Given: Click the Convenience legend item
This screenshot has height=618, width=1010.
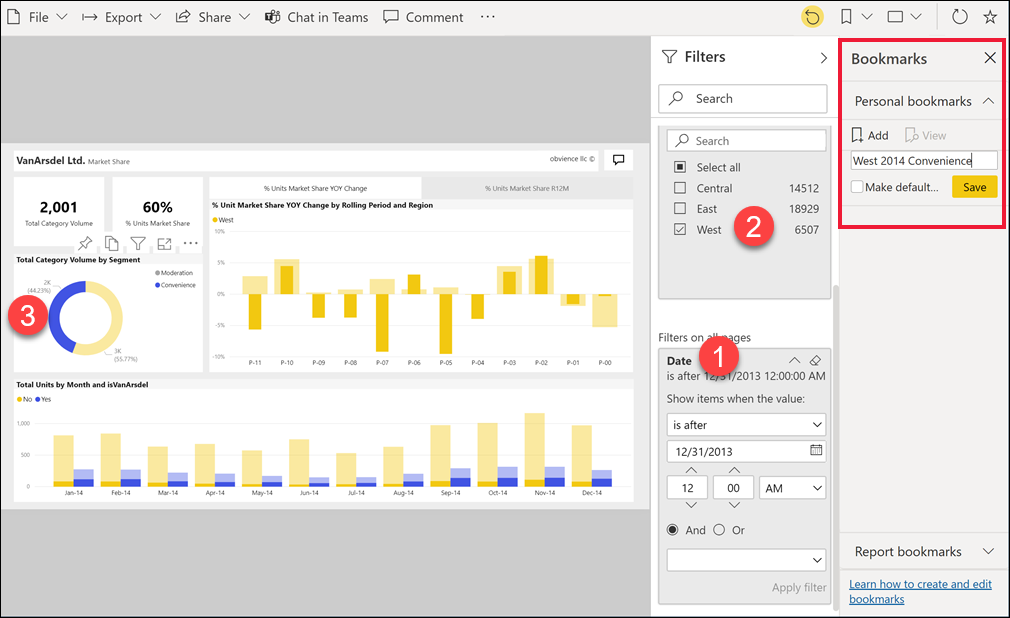Looking at the screenshot, I should (x=175, y=285).
